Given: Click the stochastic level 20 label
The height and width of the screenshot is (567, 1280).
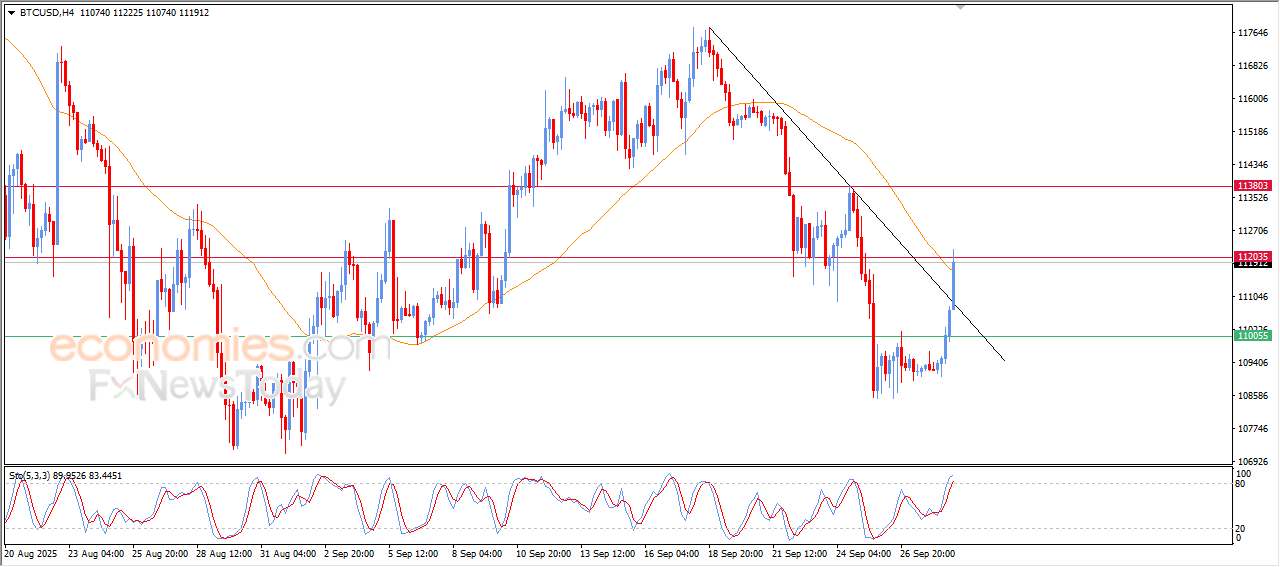Looking at the screenshot, I should coord(1242,528).
